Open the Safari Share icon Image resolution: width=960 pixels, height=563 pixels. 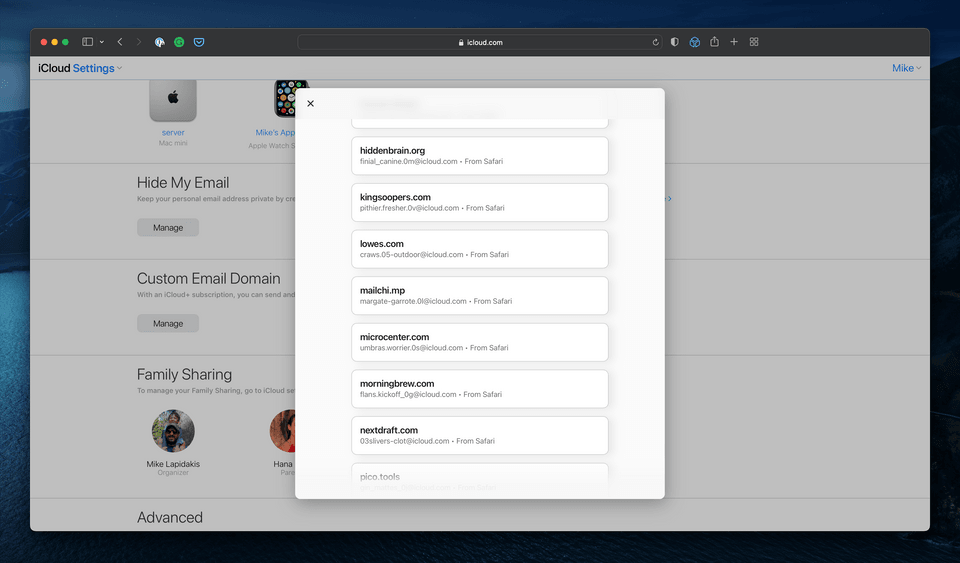pos(714,42)
